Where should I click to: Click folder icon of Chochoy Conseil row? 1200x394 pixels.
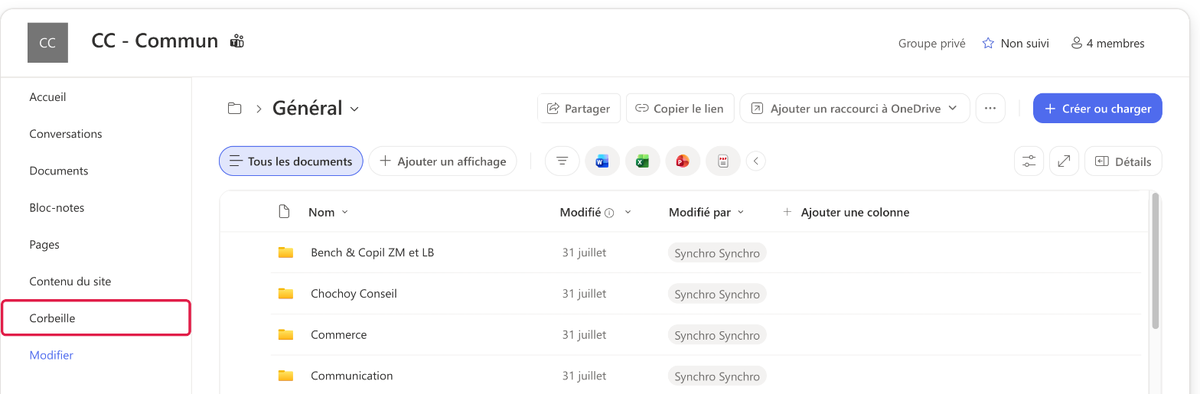click(286, 294)
